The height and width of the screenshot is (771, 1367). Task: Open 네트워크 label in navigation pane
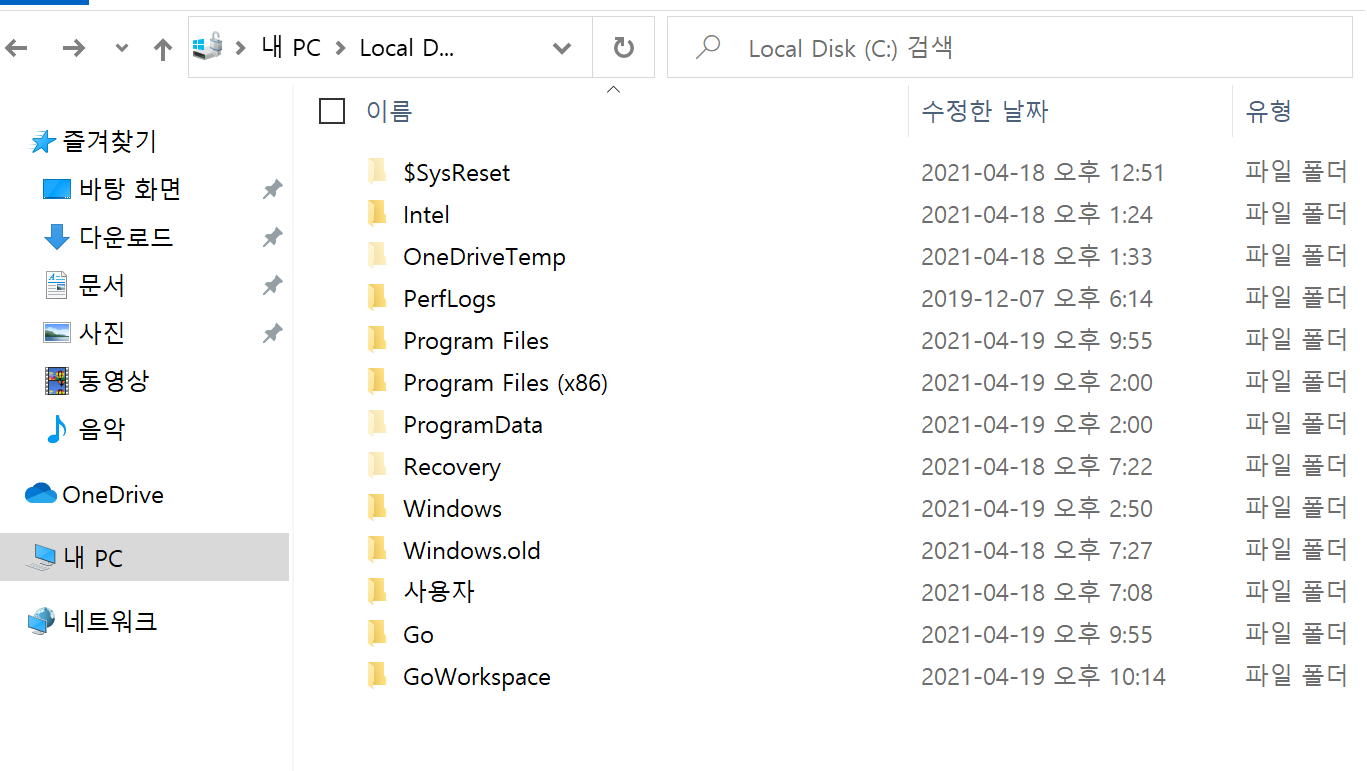pos(110,621)
